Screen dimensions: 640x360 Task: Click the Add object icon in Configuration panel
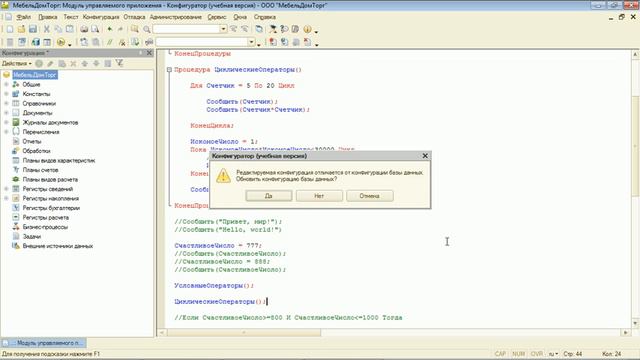(x=39, y=64)
